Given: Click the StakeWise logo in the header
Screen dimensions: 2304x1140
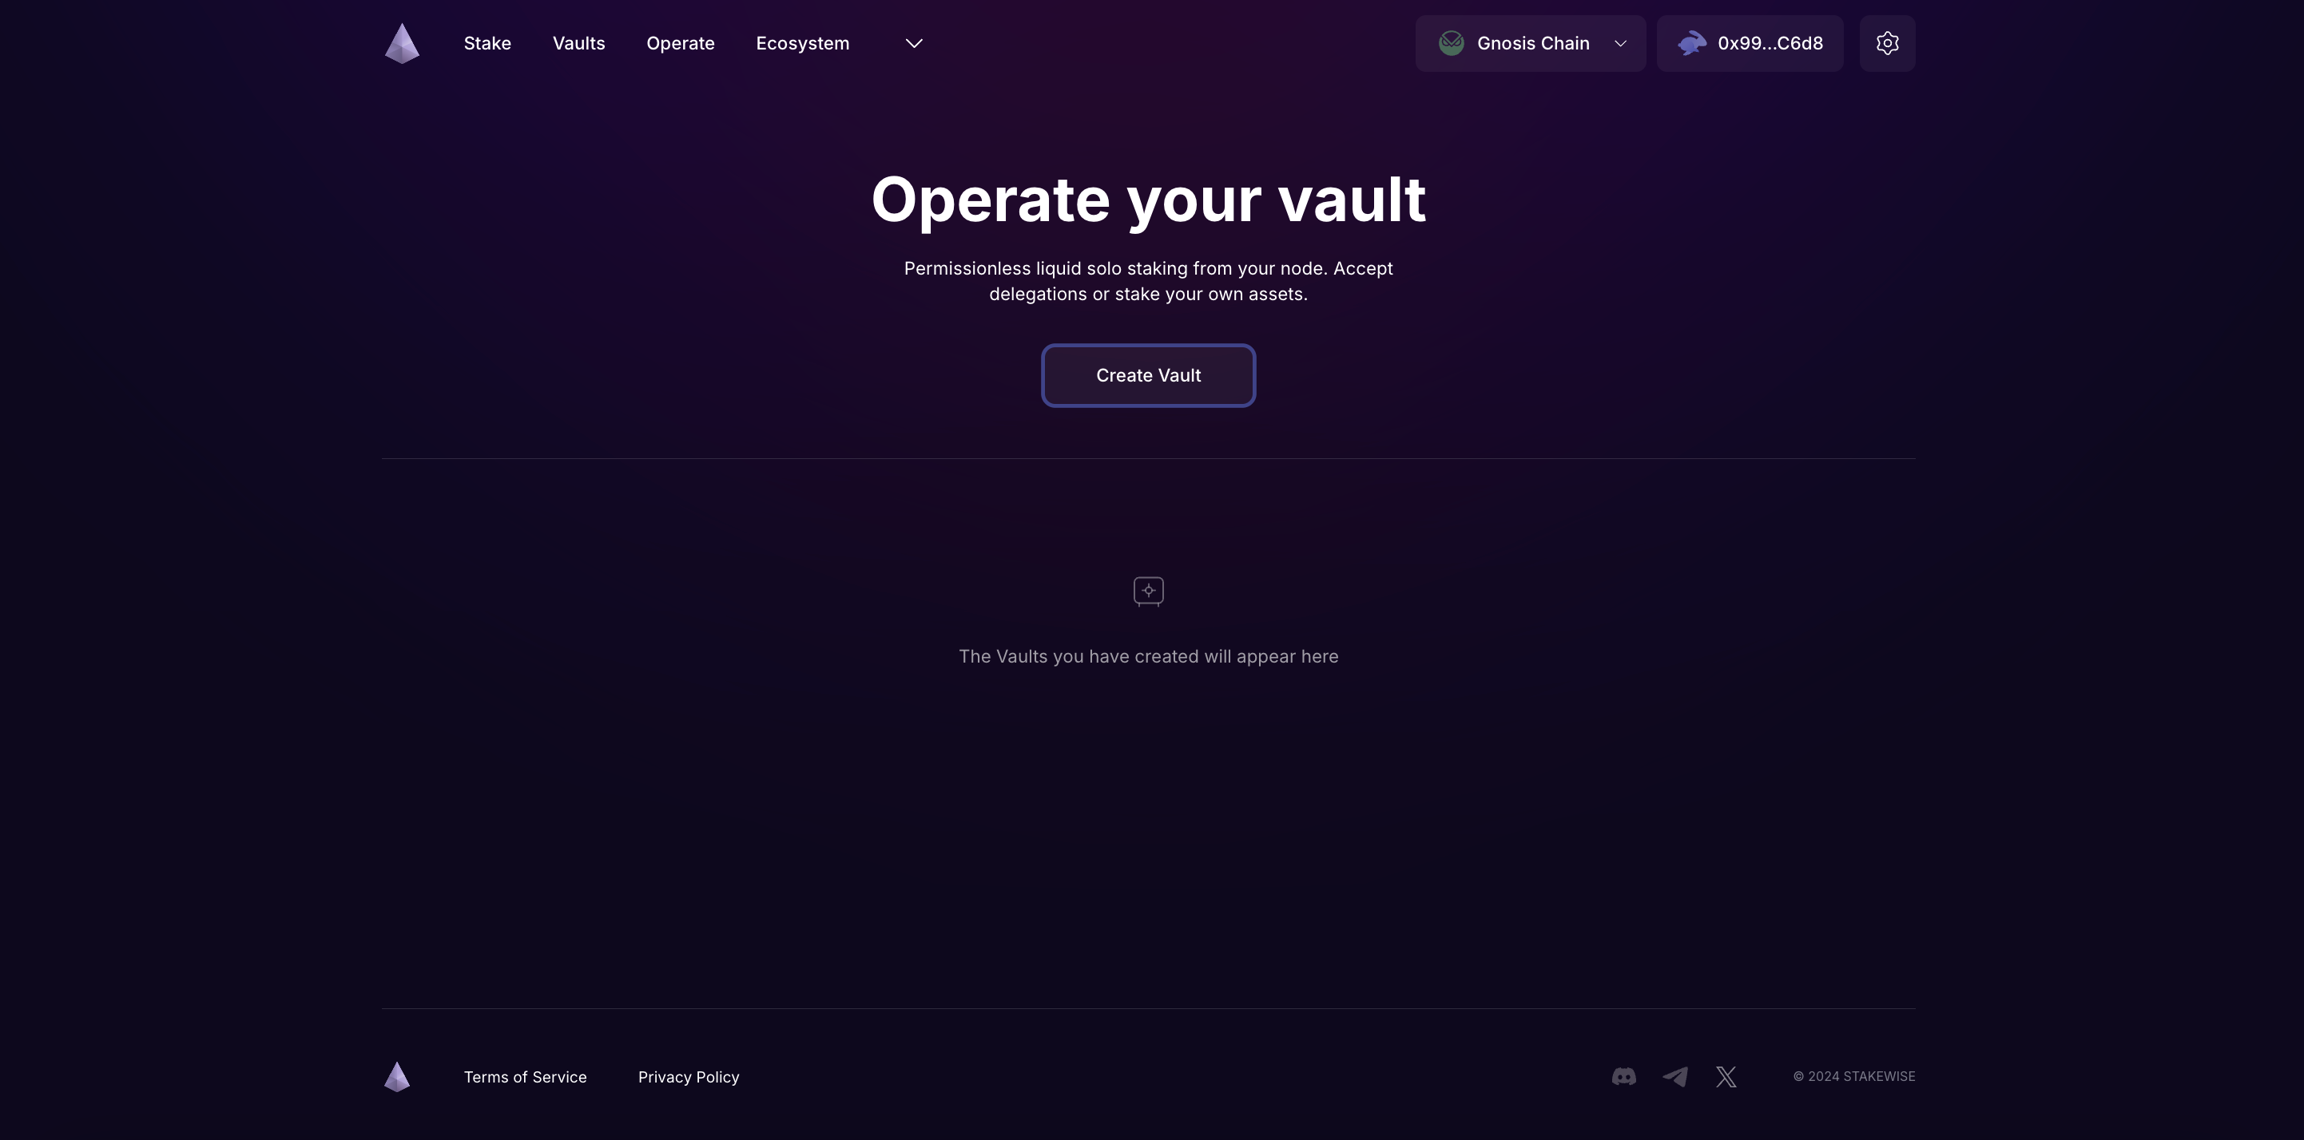Looking at the screenshot, I should click(402, 43).
